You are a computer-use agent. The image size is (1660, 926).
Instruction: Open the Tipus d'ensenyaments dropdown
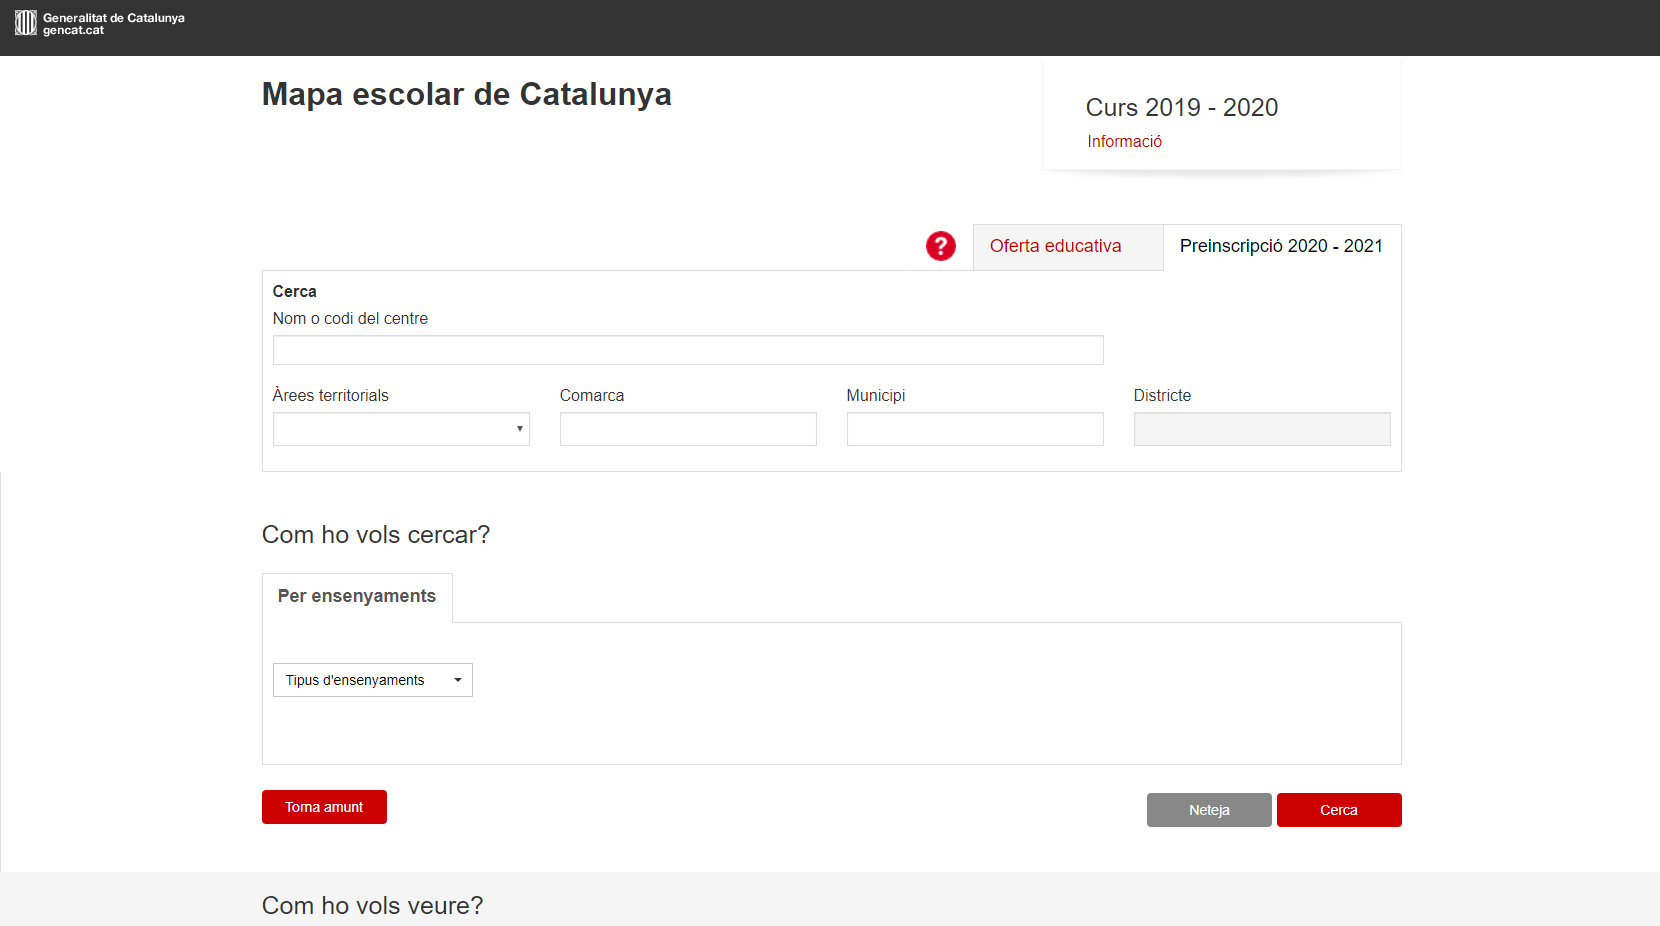[372, 680]
